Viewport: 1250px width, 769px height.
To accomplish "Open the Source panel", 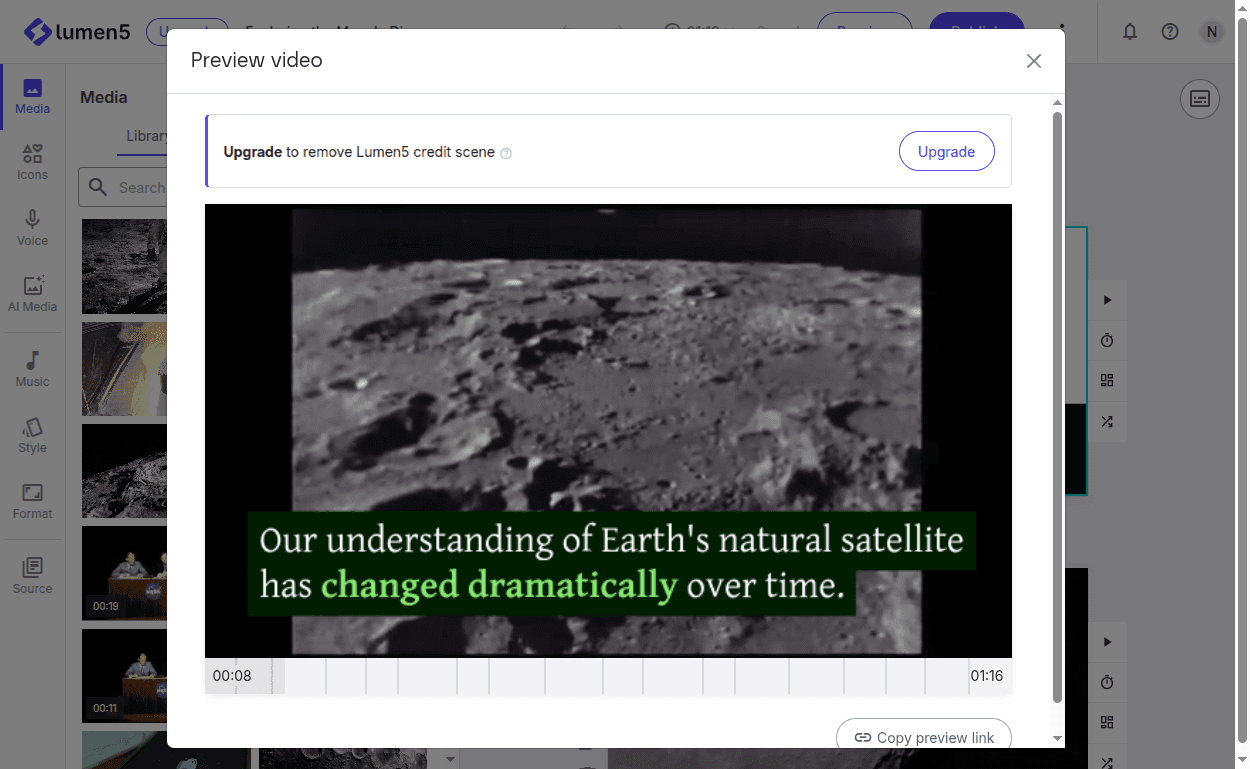I will pos(32,576).
